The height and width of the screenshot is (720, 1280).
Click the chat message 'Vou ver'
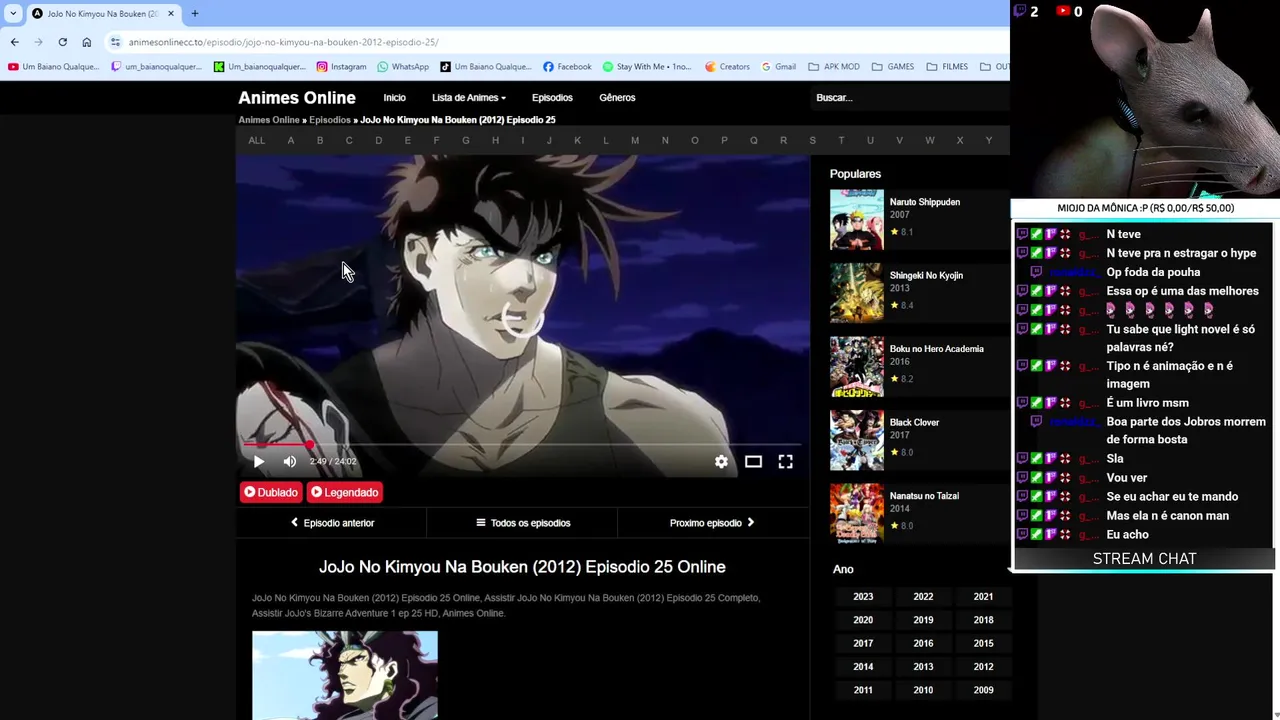tap(1127, 478)
